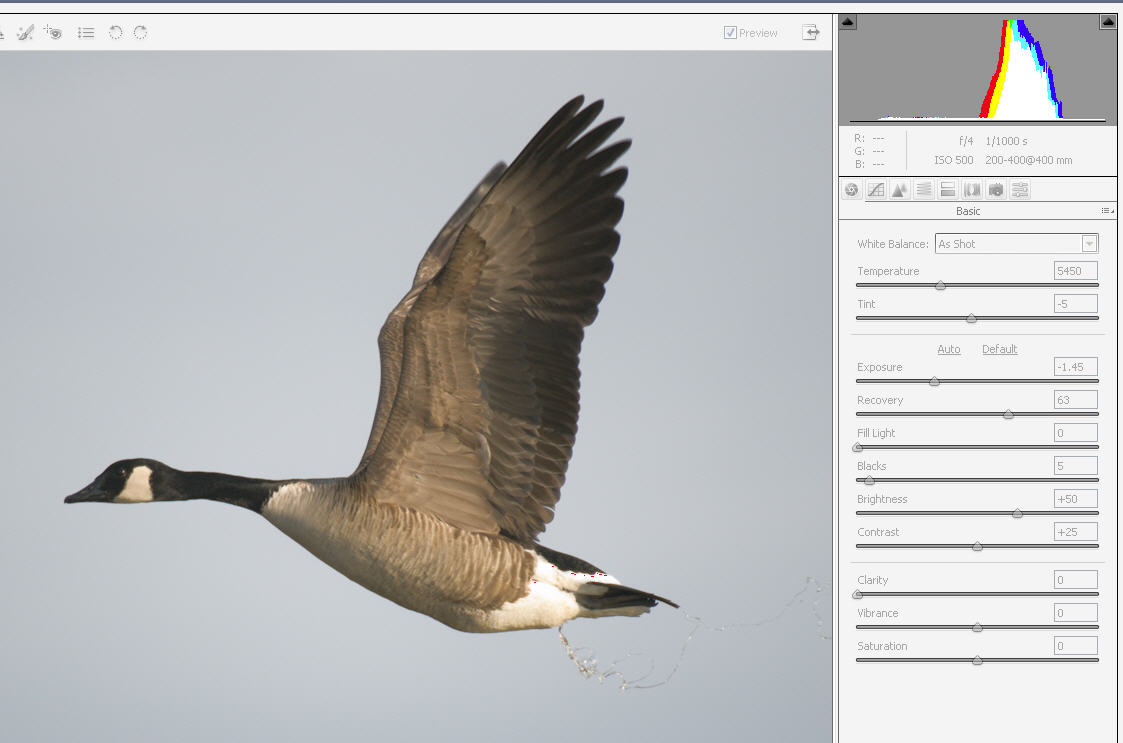Expand the Basic panel options menu

pos(1107,211)
